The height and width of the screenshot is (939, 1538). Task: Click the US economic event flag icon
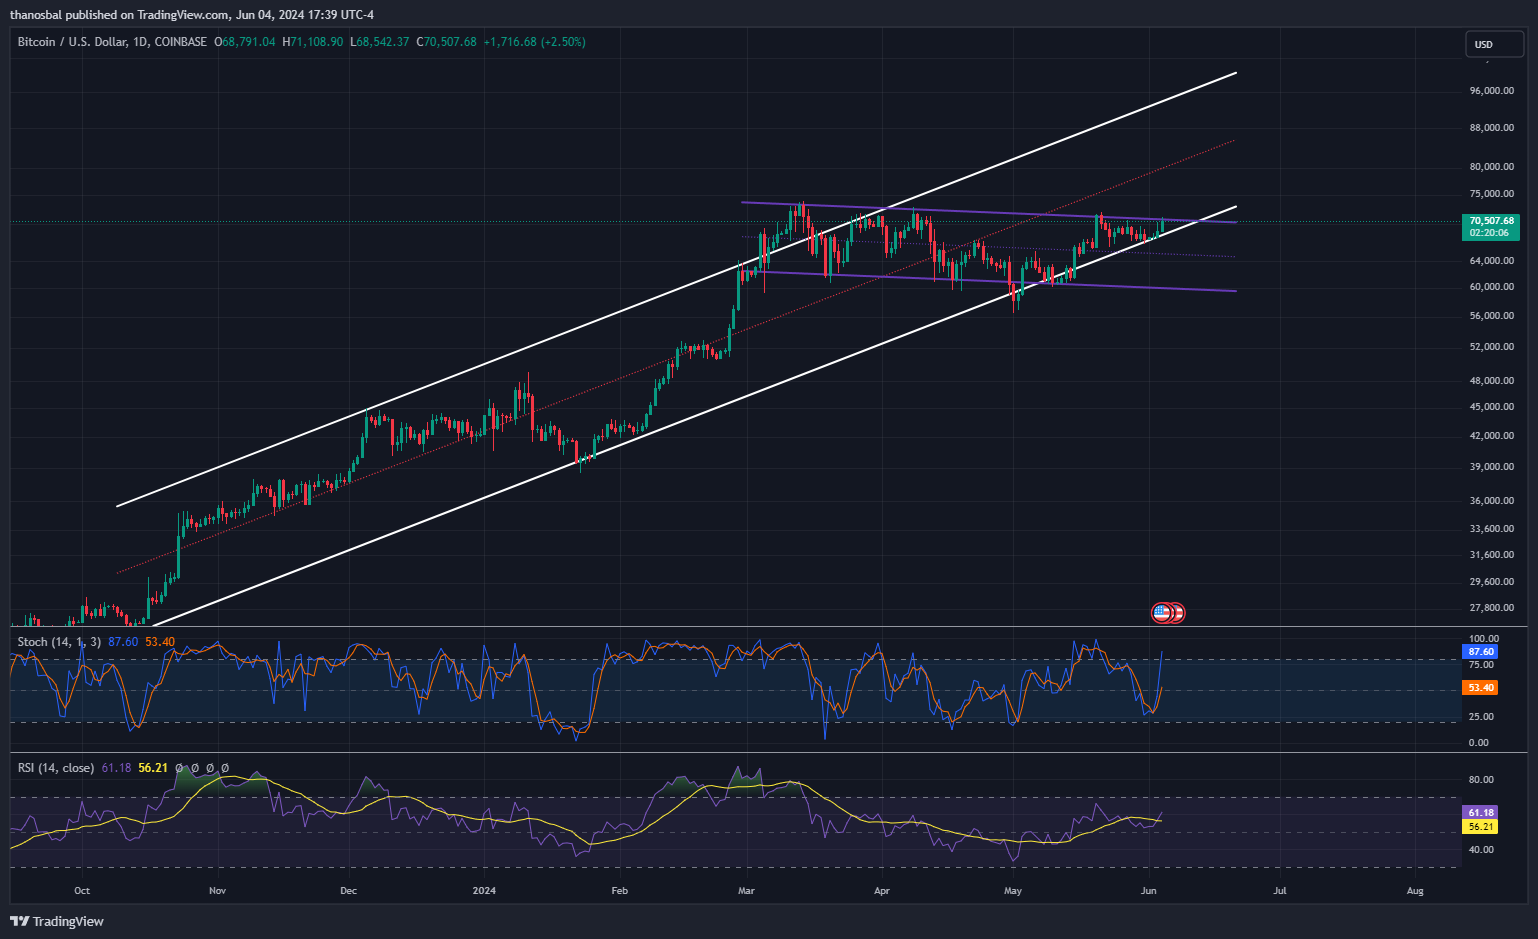[x=1162, y=612]
